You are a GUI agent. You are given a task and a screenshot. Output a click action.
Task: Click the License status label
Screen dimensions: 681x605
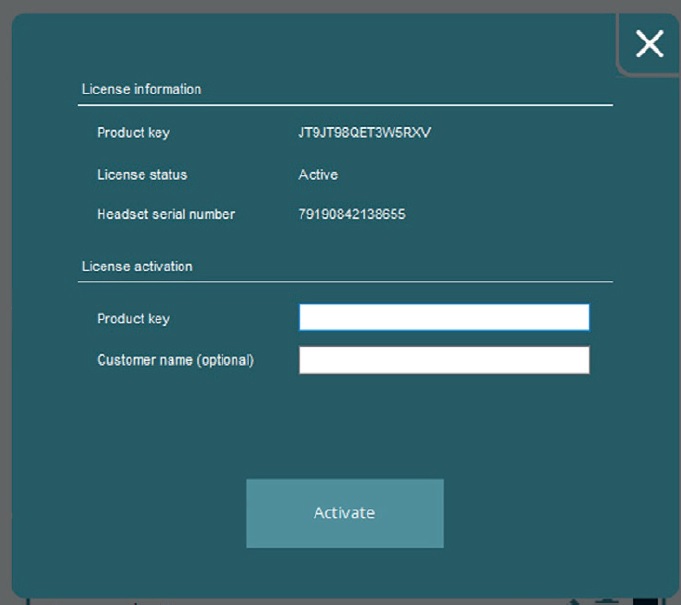click(142, 175)
